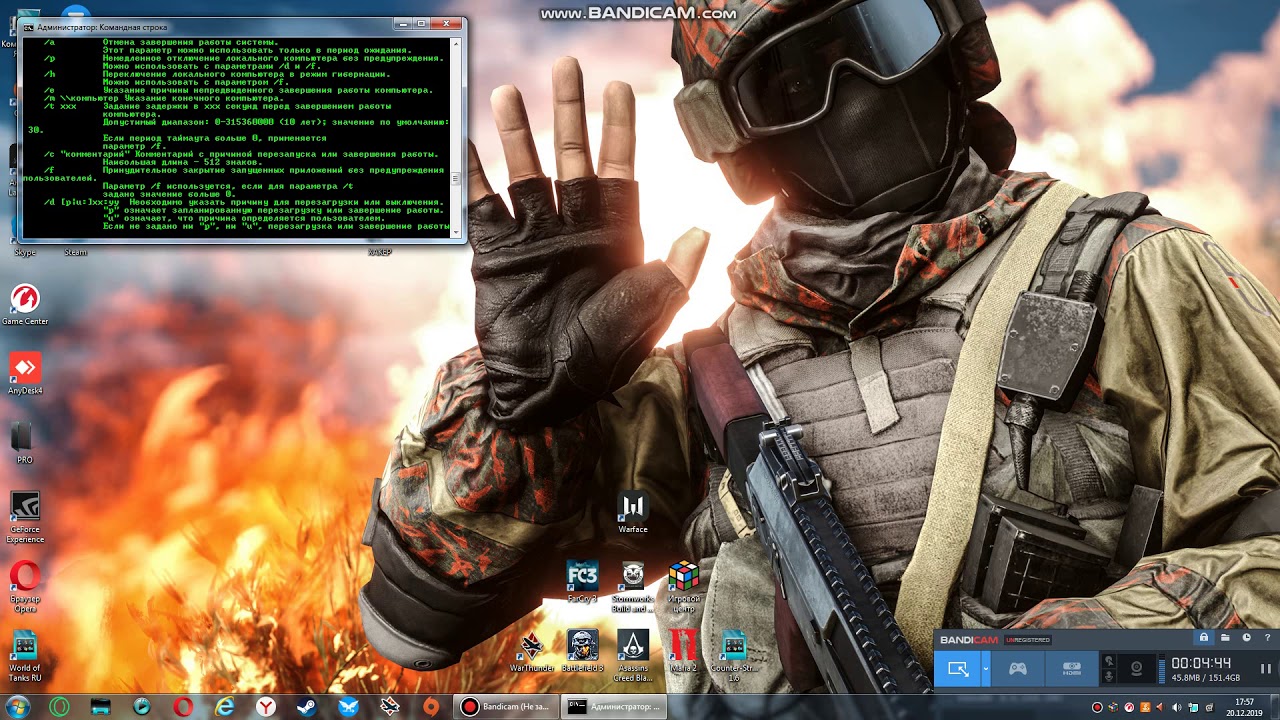Minimize the command prompt window

point(402,23)
